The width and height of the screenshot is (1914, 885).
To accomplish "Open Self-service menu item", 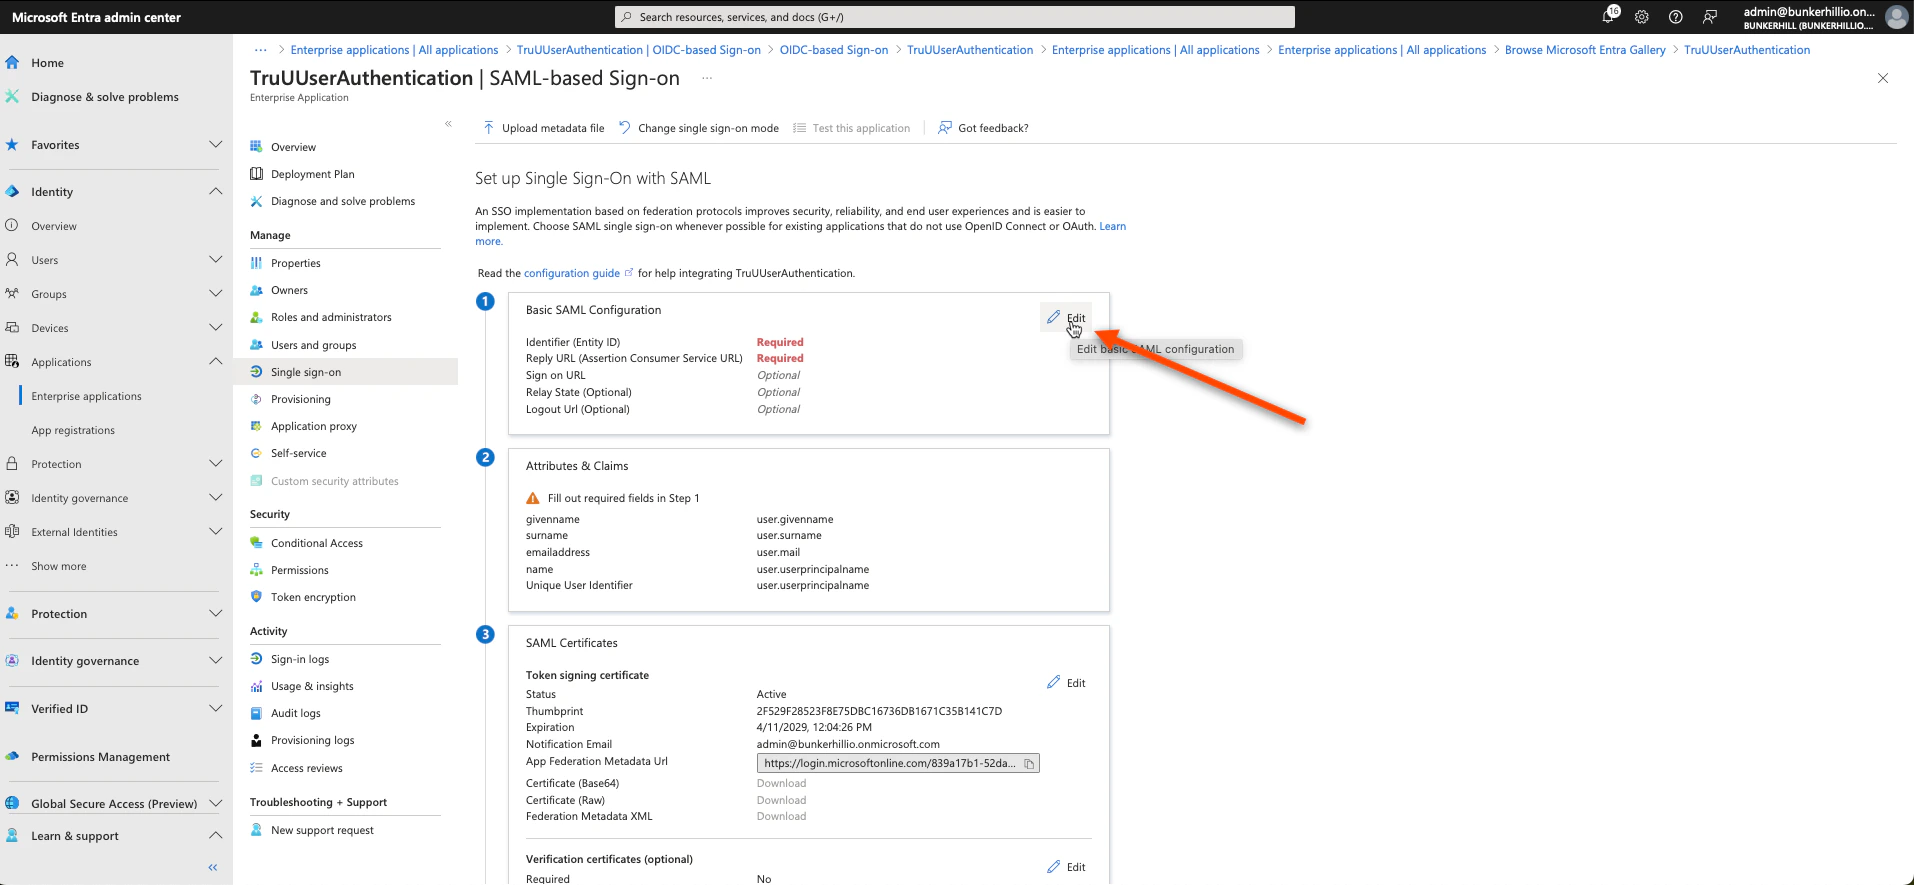I will [298, 453].
